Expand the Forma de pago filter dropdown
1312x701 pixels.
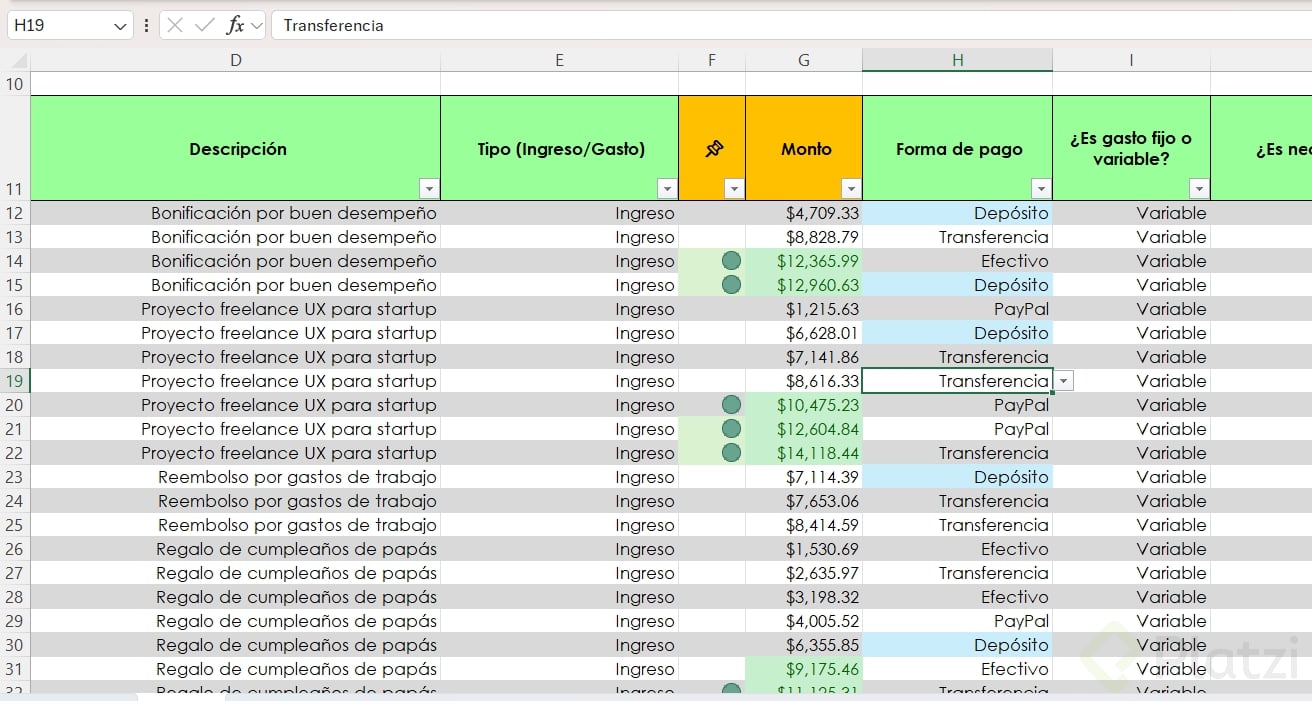click(1041, 189)
